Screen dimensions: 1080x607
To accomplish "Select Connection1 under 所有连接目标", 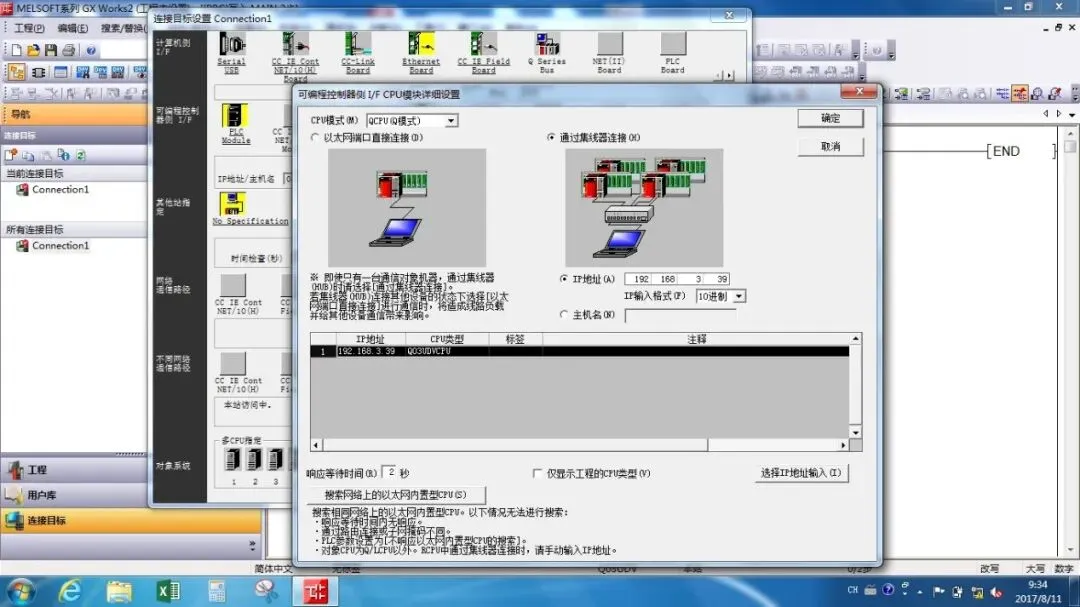I will tap(60, 246).
